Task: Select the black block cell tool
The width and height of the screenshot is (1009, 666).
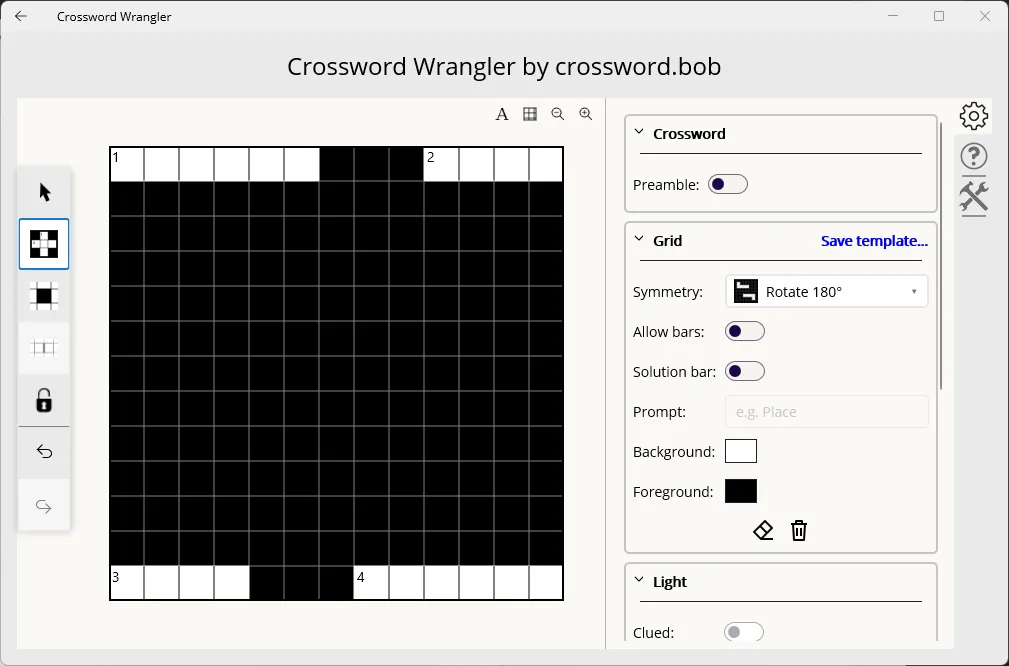Action: click(x=44, y=296)
